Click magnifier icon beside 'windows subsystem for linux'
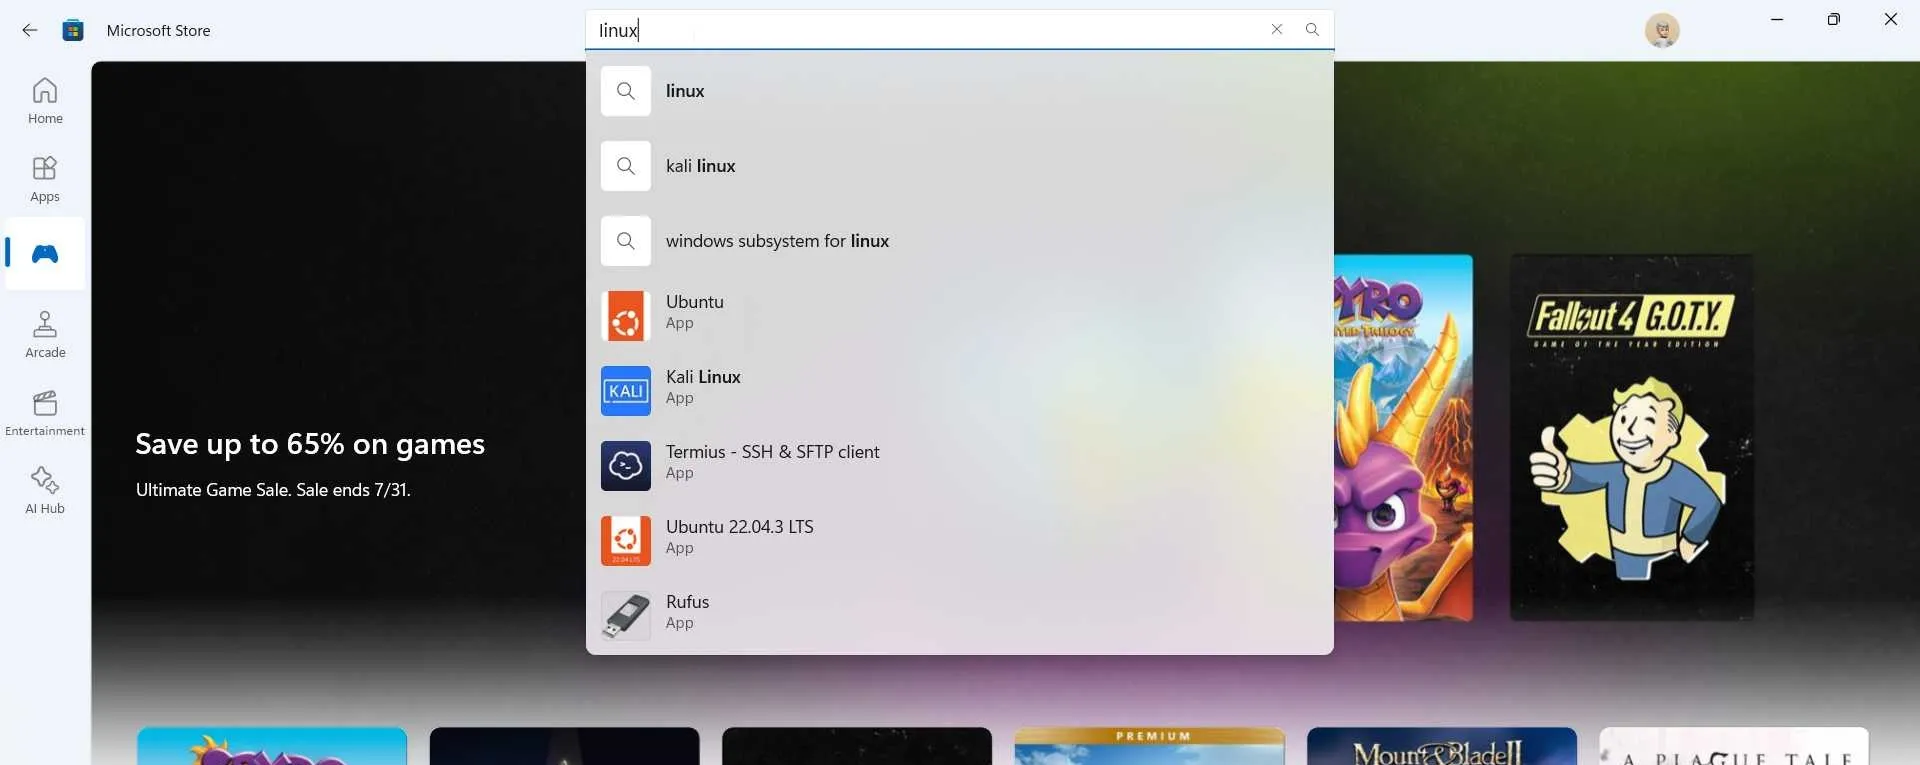1920x765 pixels. pyautogui.click(x=626, y=241)
